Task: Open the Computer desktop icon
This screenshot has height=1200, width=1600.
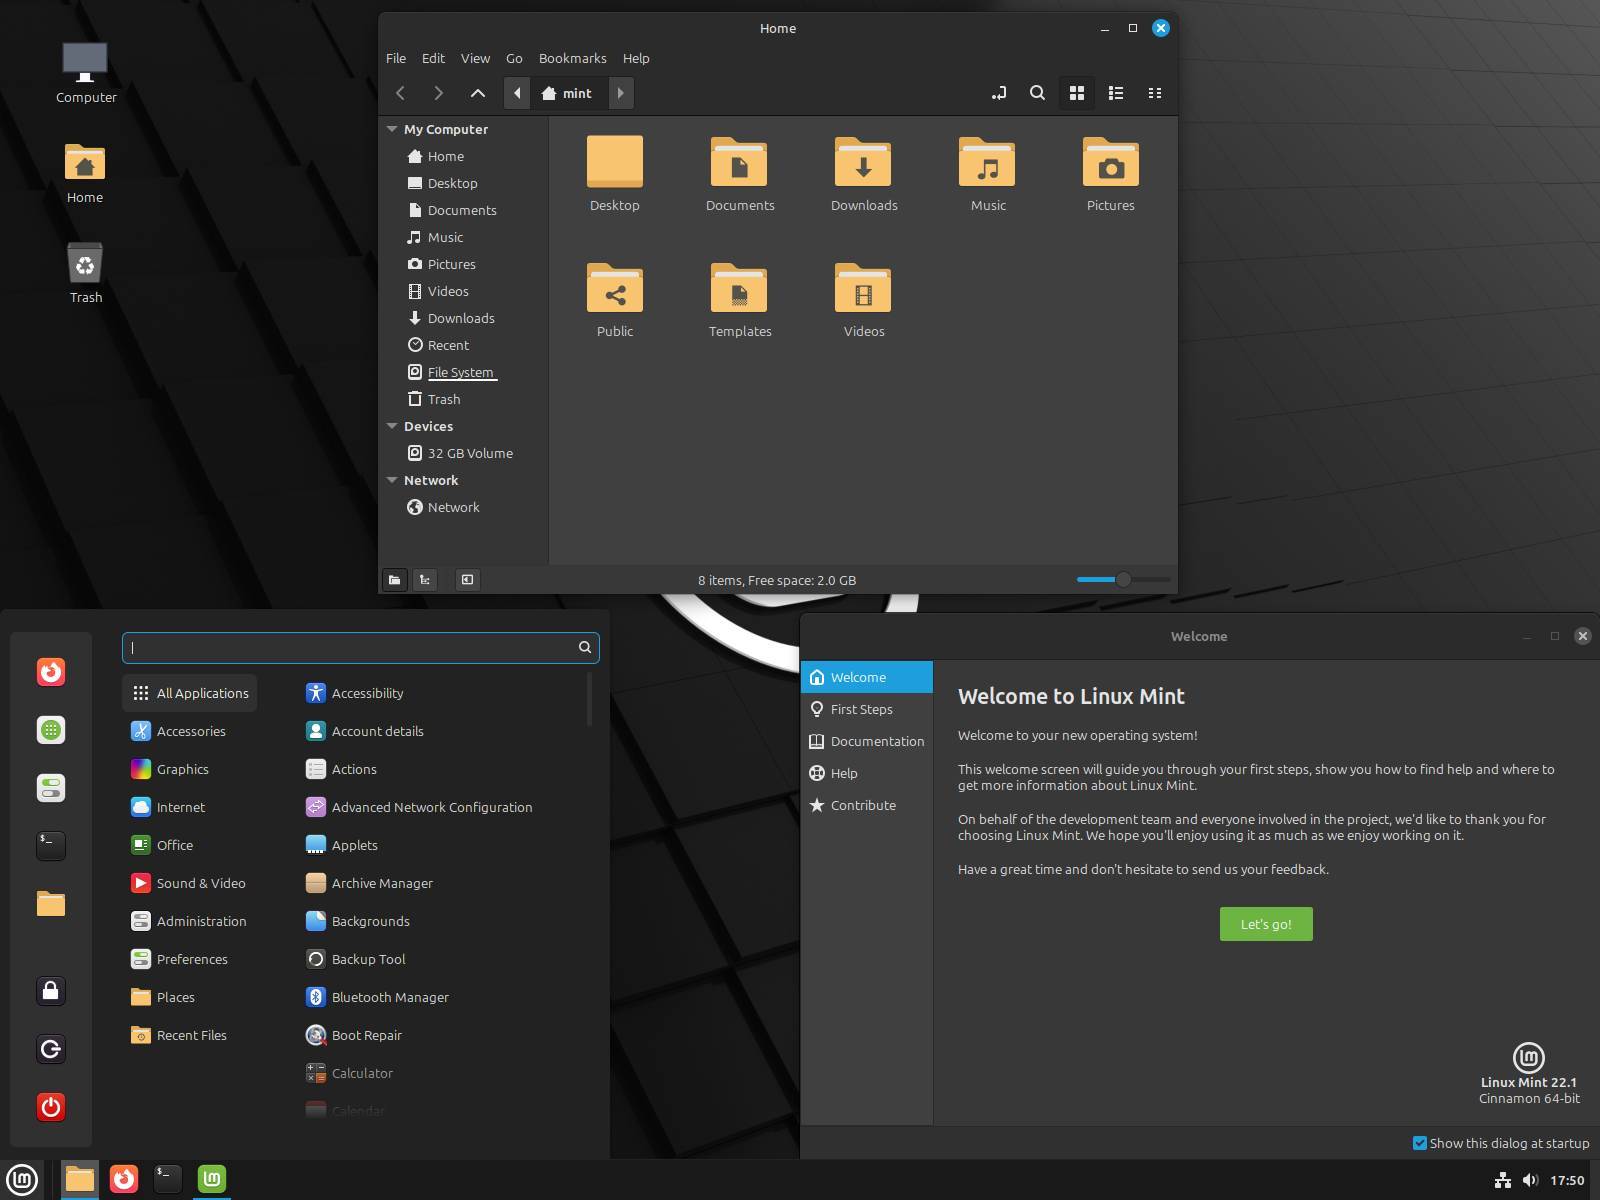Action: tap(85, 73)
